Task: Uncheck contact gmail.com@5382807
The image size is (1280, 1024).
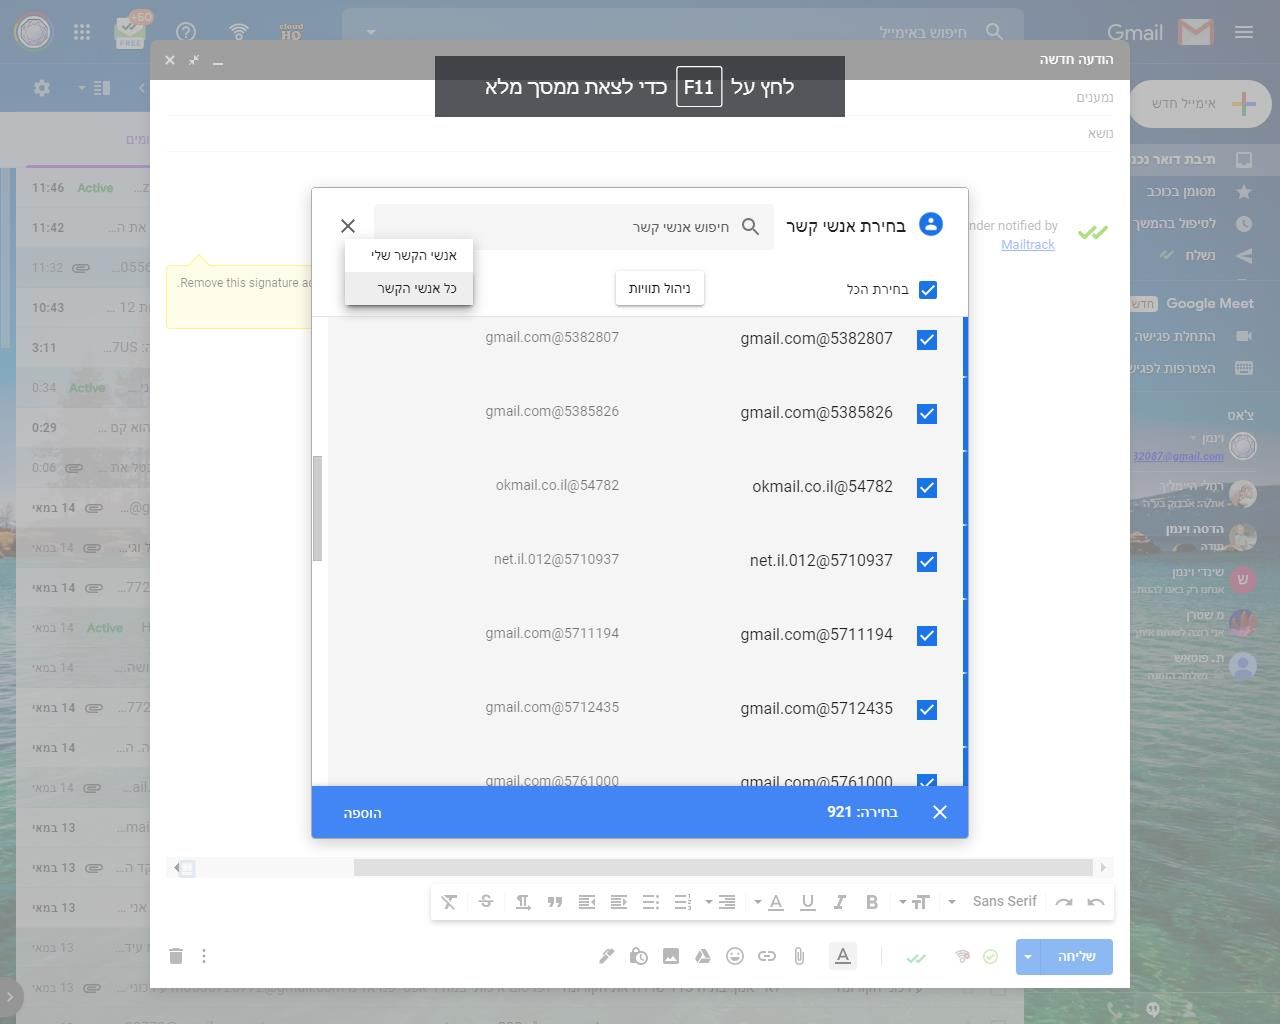Action: point(927,340)
